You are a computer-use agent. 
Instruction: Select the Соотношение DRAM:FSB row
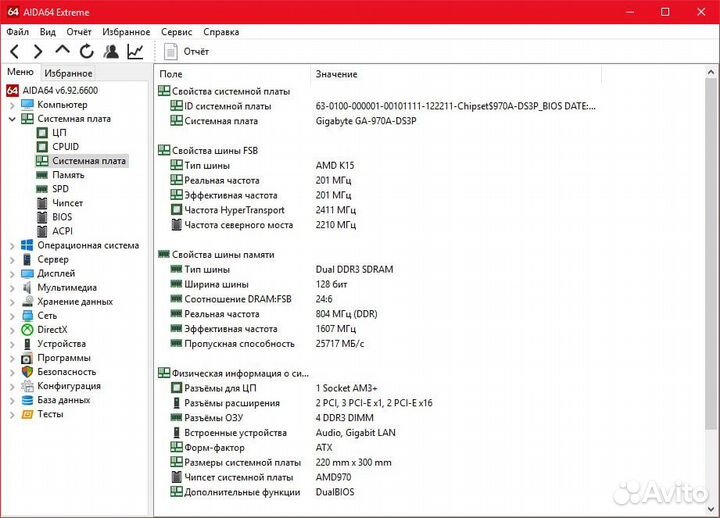tap(251, 299)
